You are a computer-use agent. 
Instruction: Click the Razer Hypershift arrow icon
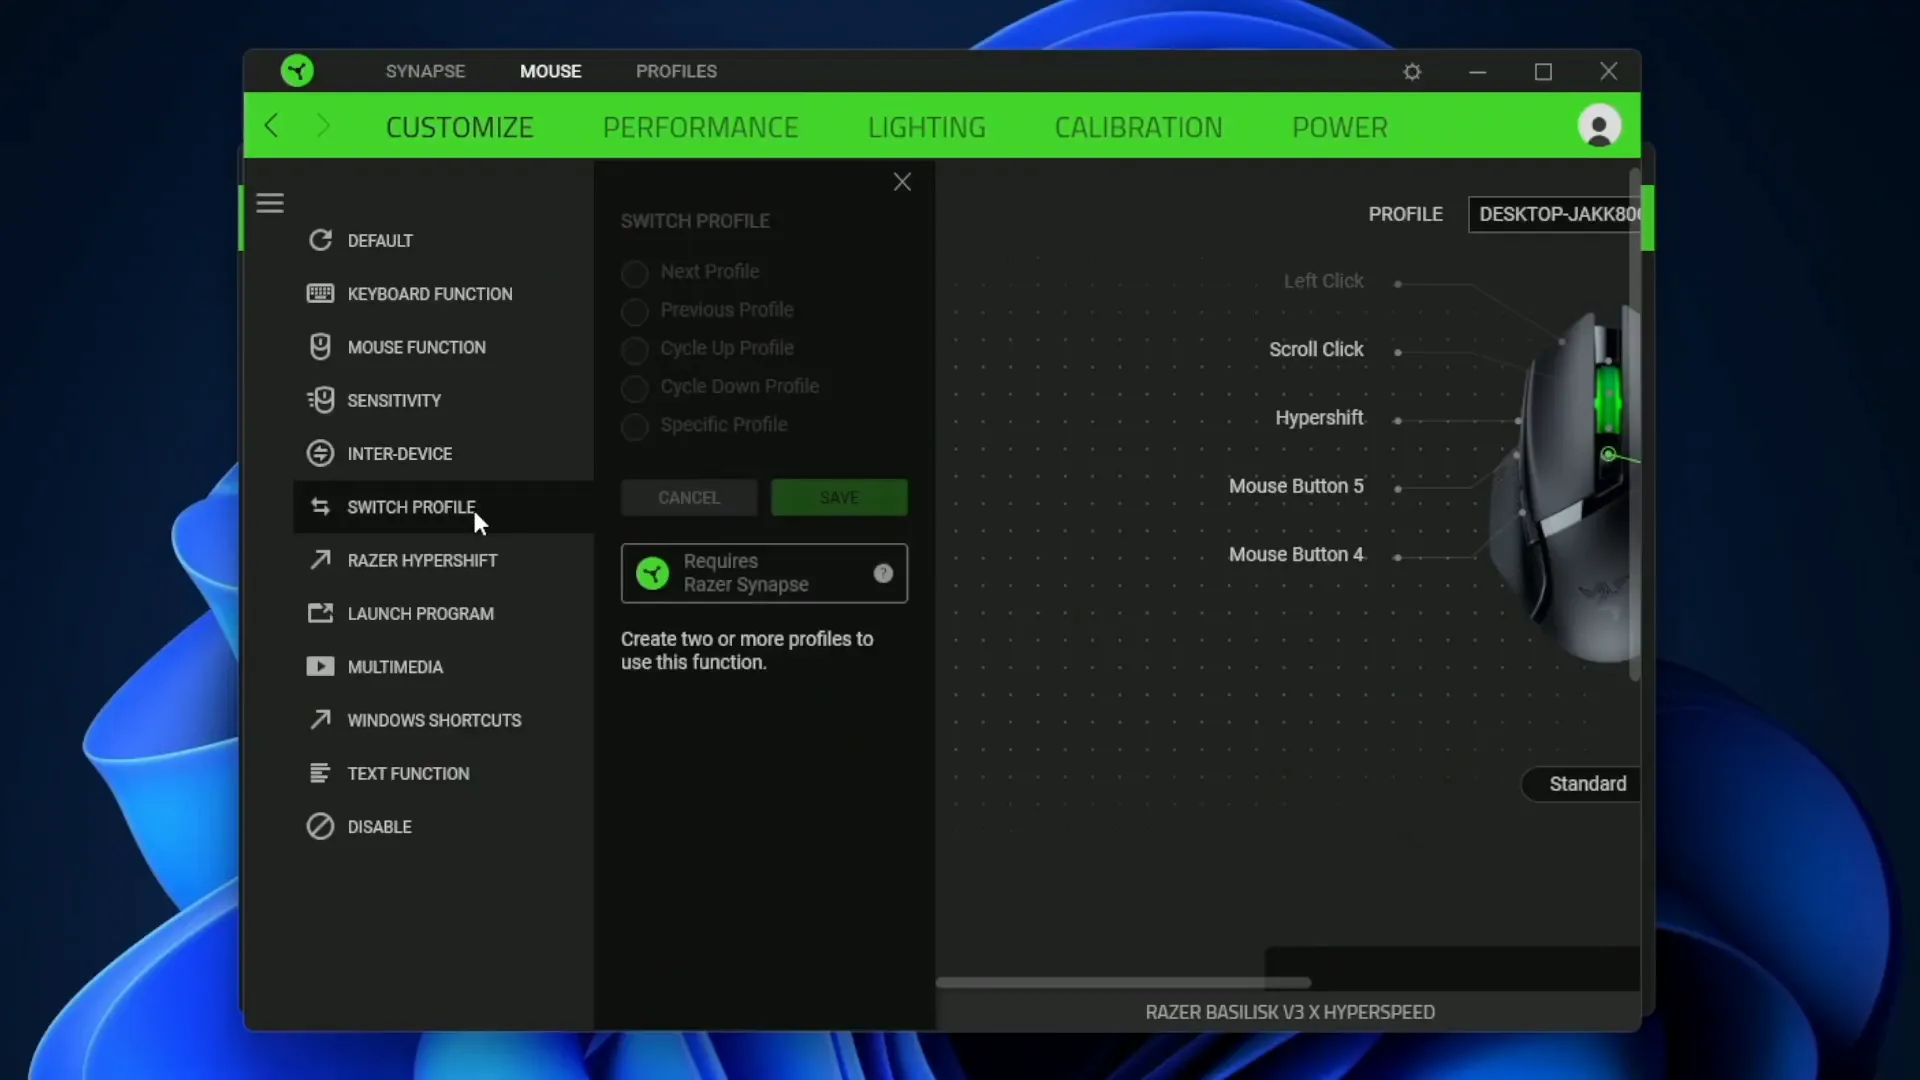(x=320, y=560)
